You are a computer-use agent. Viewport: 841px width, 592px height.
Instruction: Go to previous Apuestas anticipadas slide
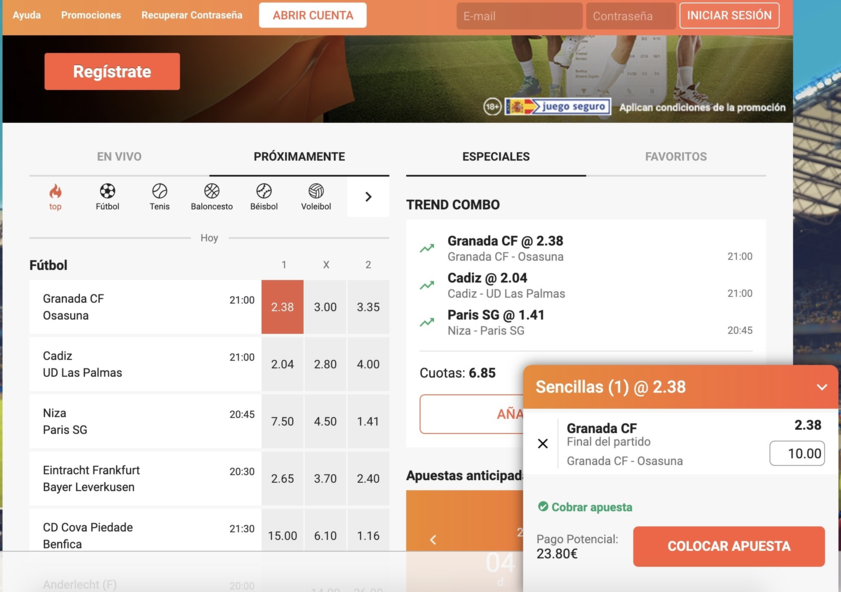[433, 539]
